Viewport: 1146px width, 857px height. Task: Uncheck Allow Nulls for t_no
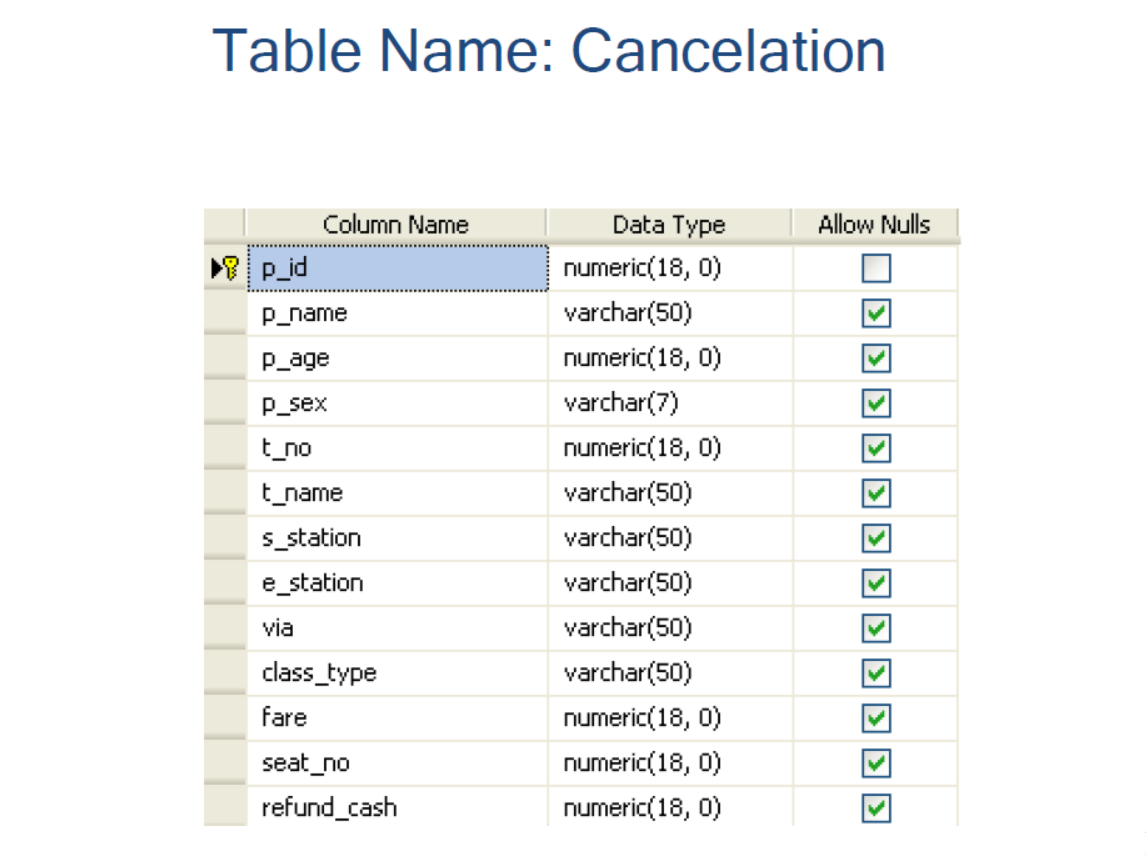tap(875, 448)
